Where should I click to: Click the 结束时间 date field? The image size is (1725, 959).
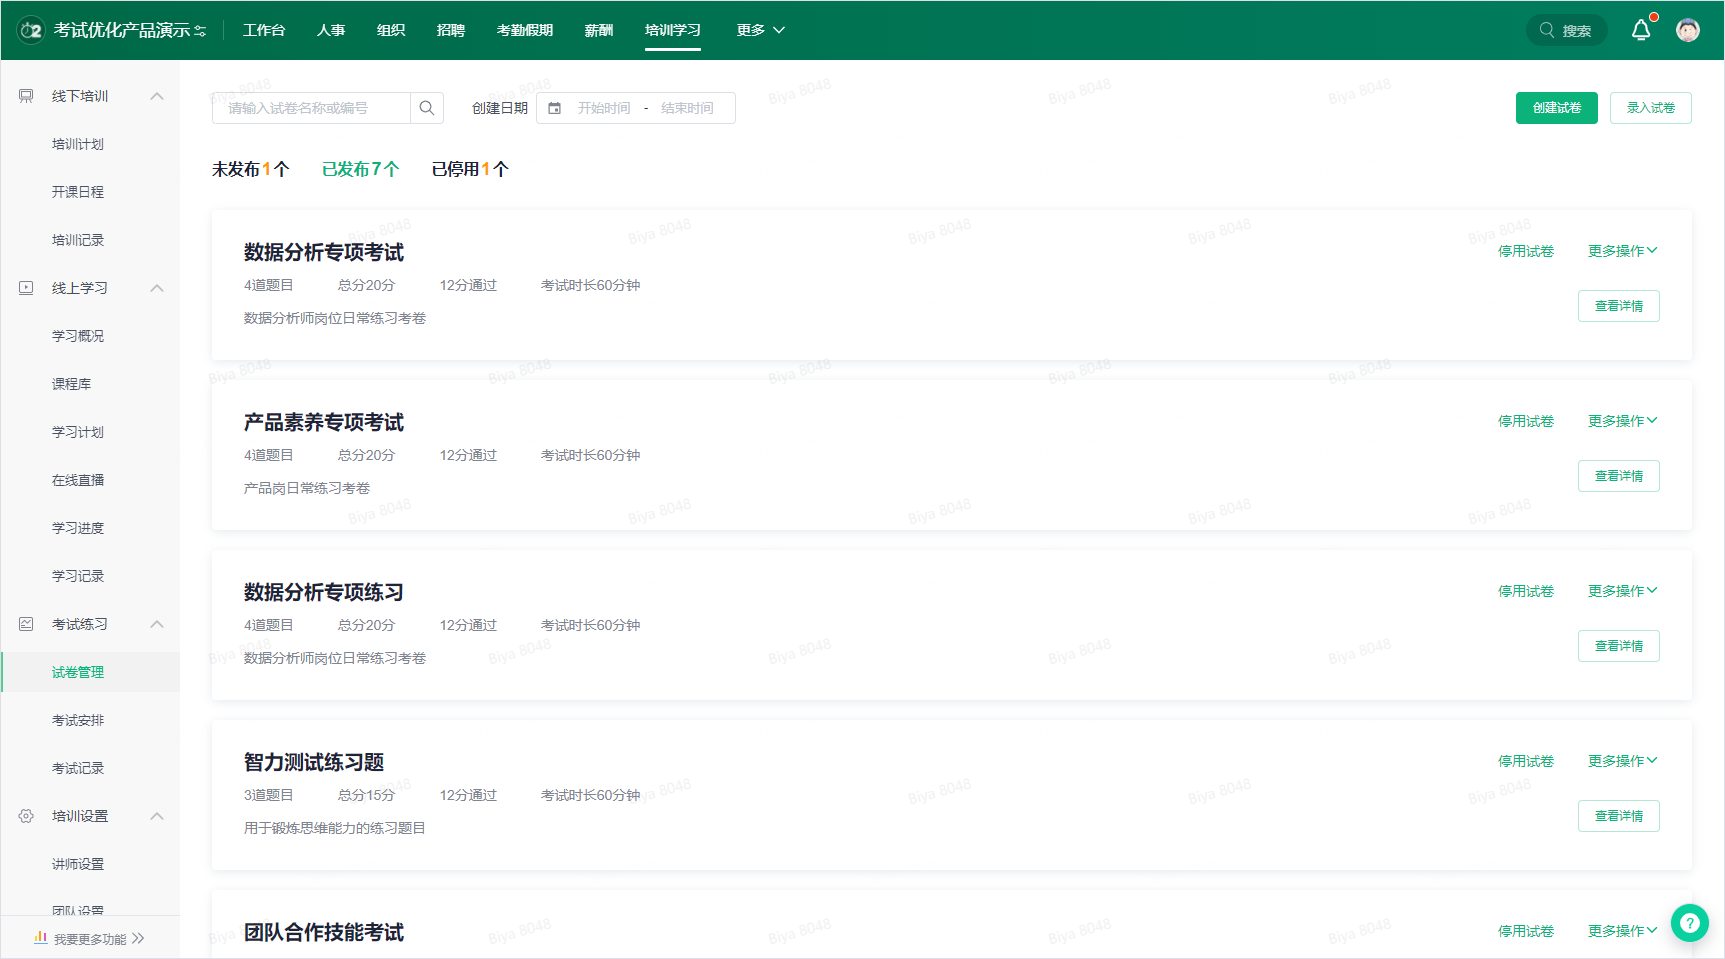coord(687,108)
